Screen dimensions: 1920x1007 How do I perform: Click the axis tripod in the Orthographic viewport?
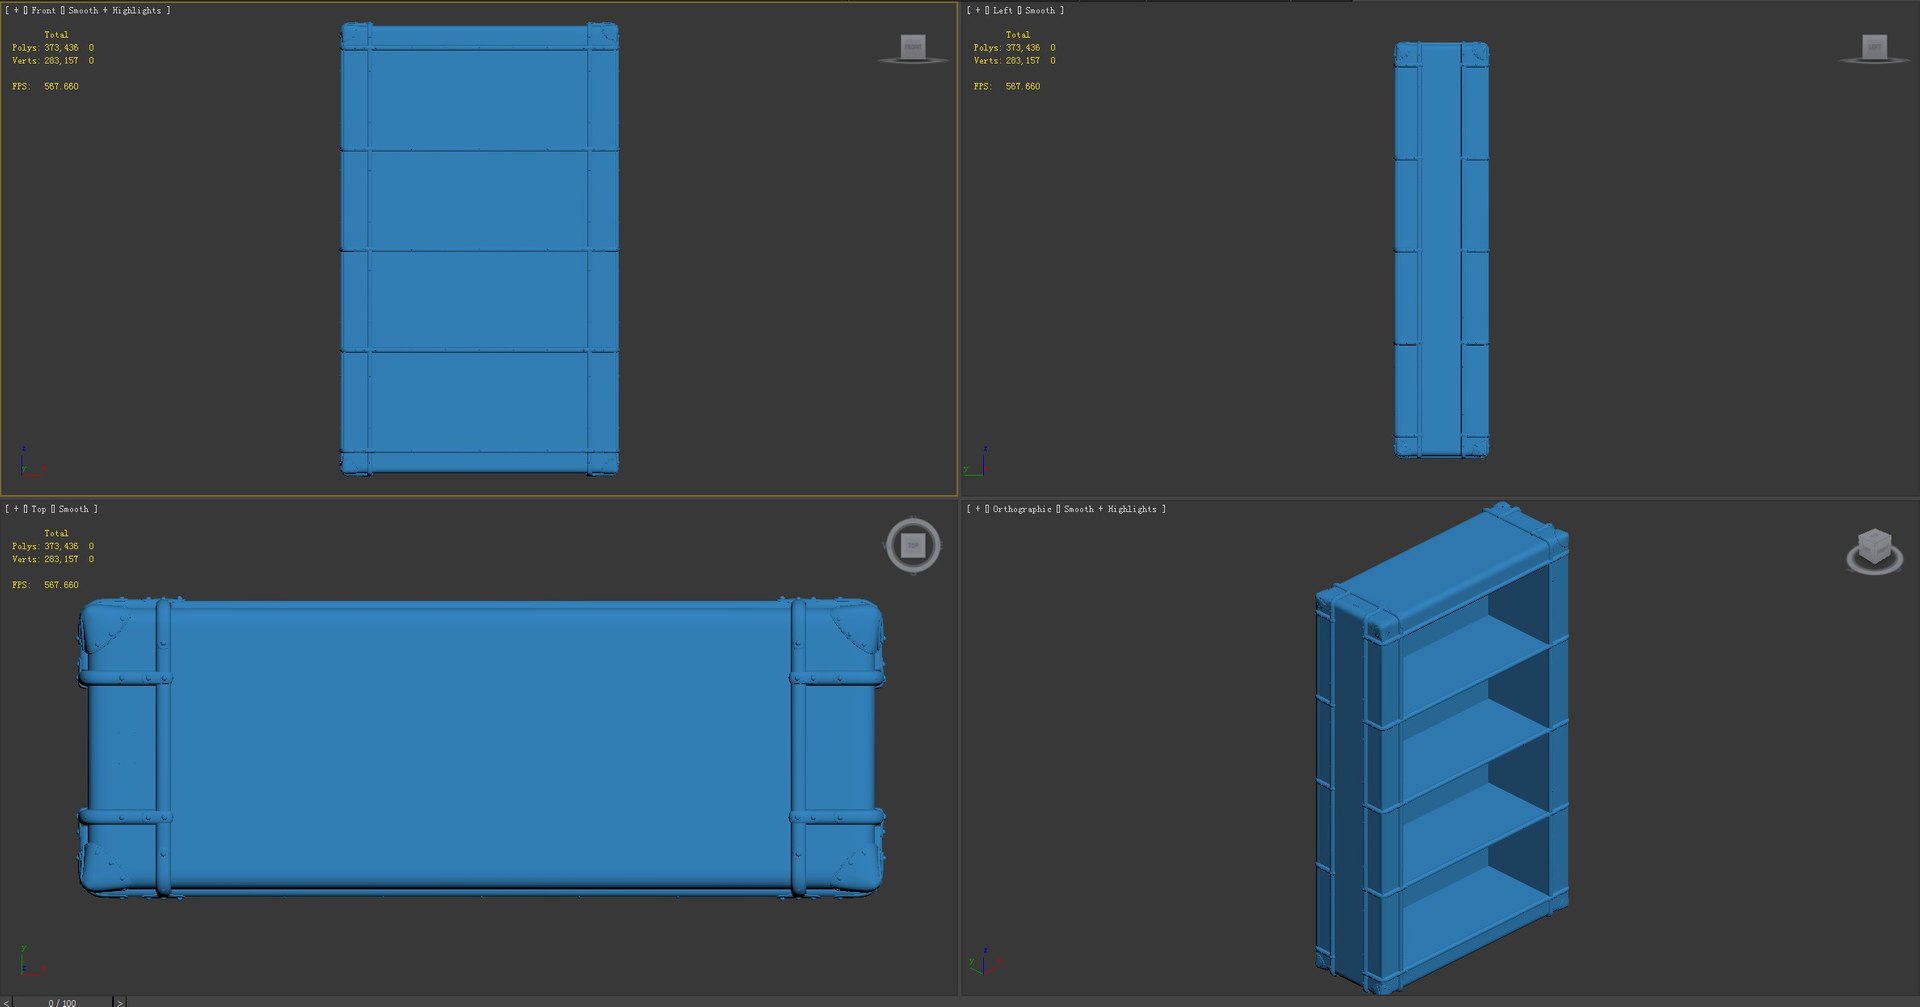[984, 962]
